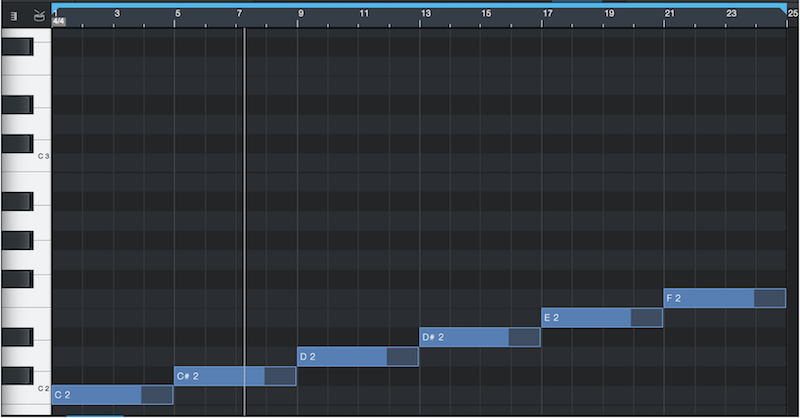Click bar 19 on the ruler

(609, 14)
